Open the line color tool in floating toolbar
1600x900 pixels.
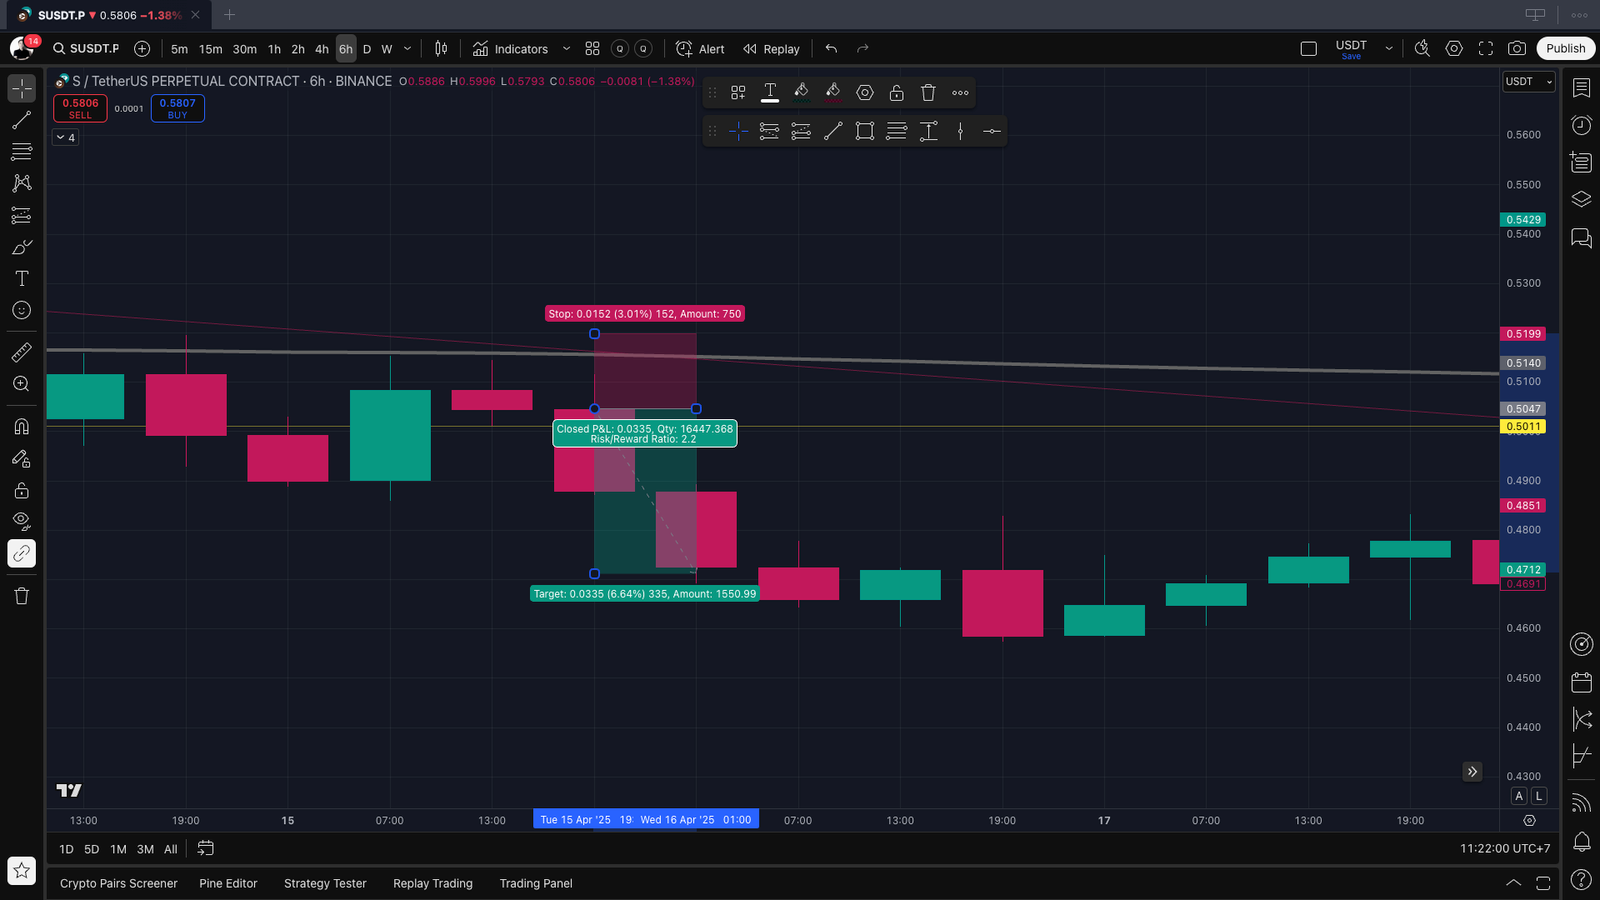(x=801, y=93)
